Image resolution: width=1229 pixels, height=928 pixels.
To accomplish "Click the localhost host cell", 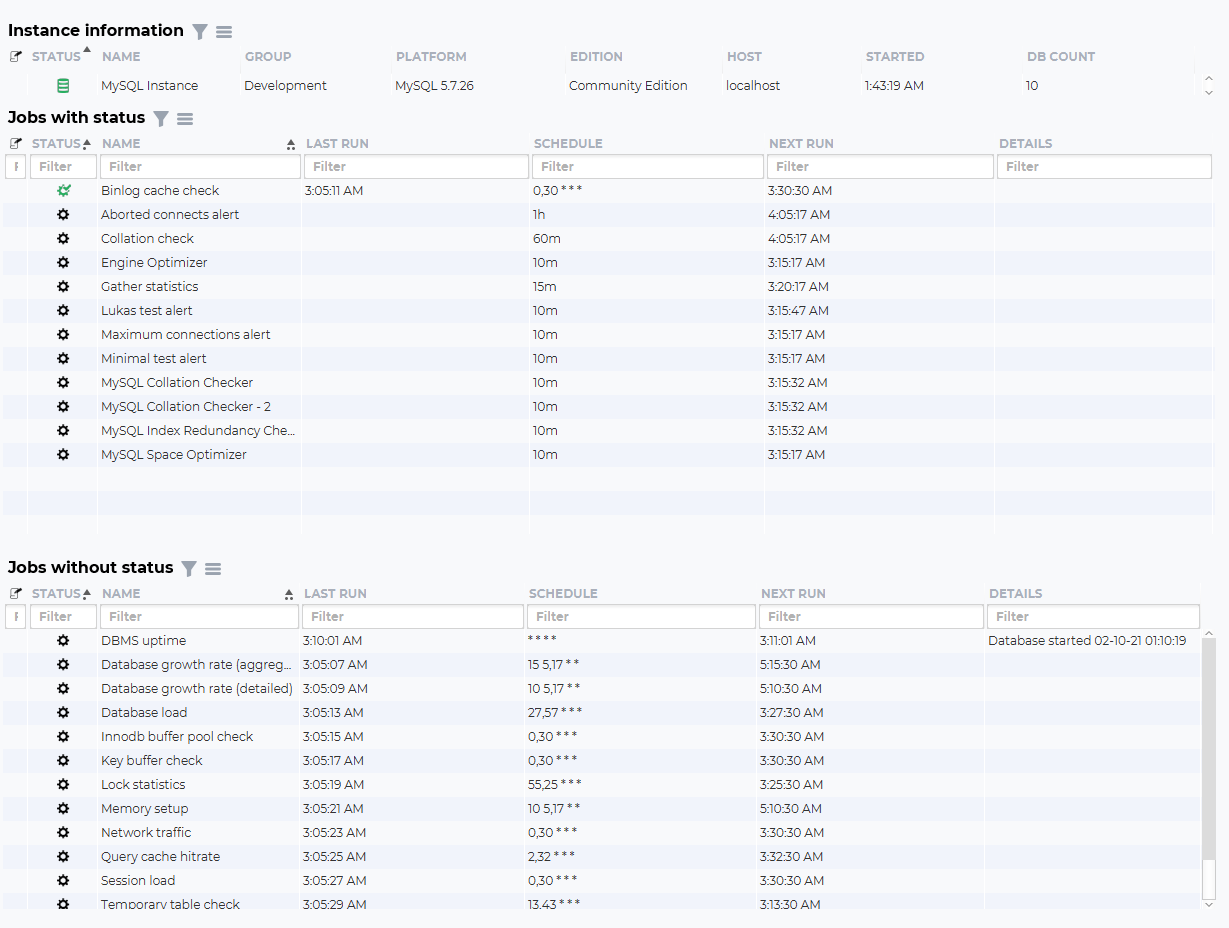I will [x=753, y=86].
